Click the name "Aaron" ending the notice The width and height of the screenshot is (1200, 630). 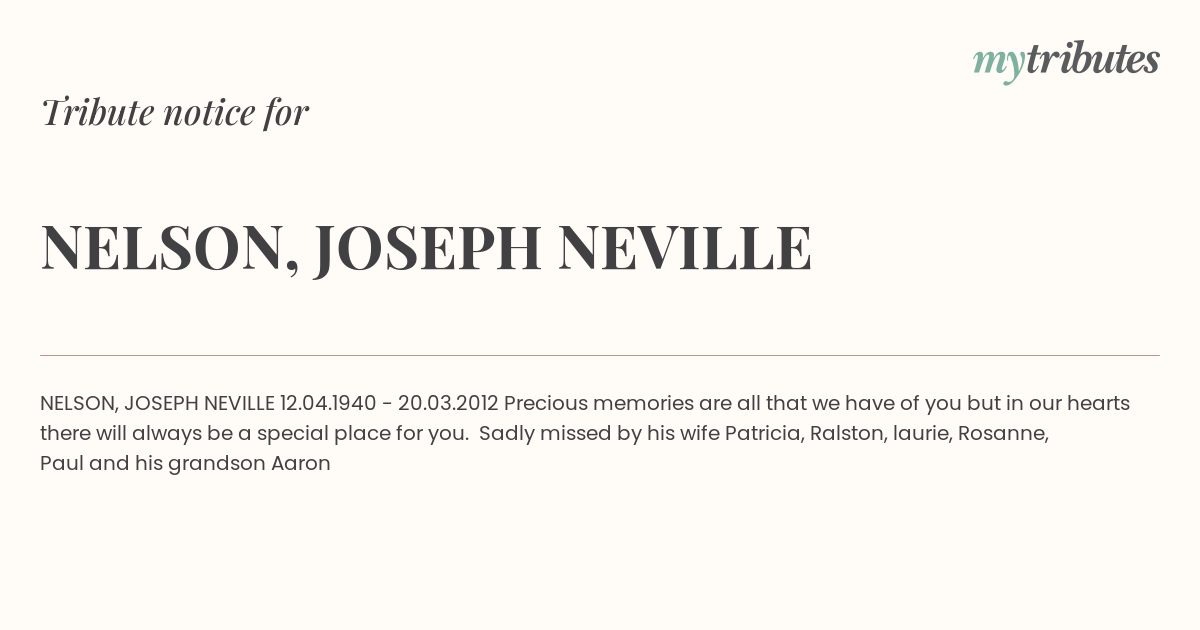300,464
